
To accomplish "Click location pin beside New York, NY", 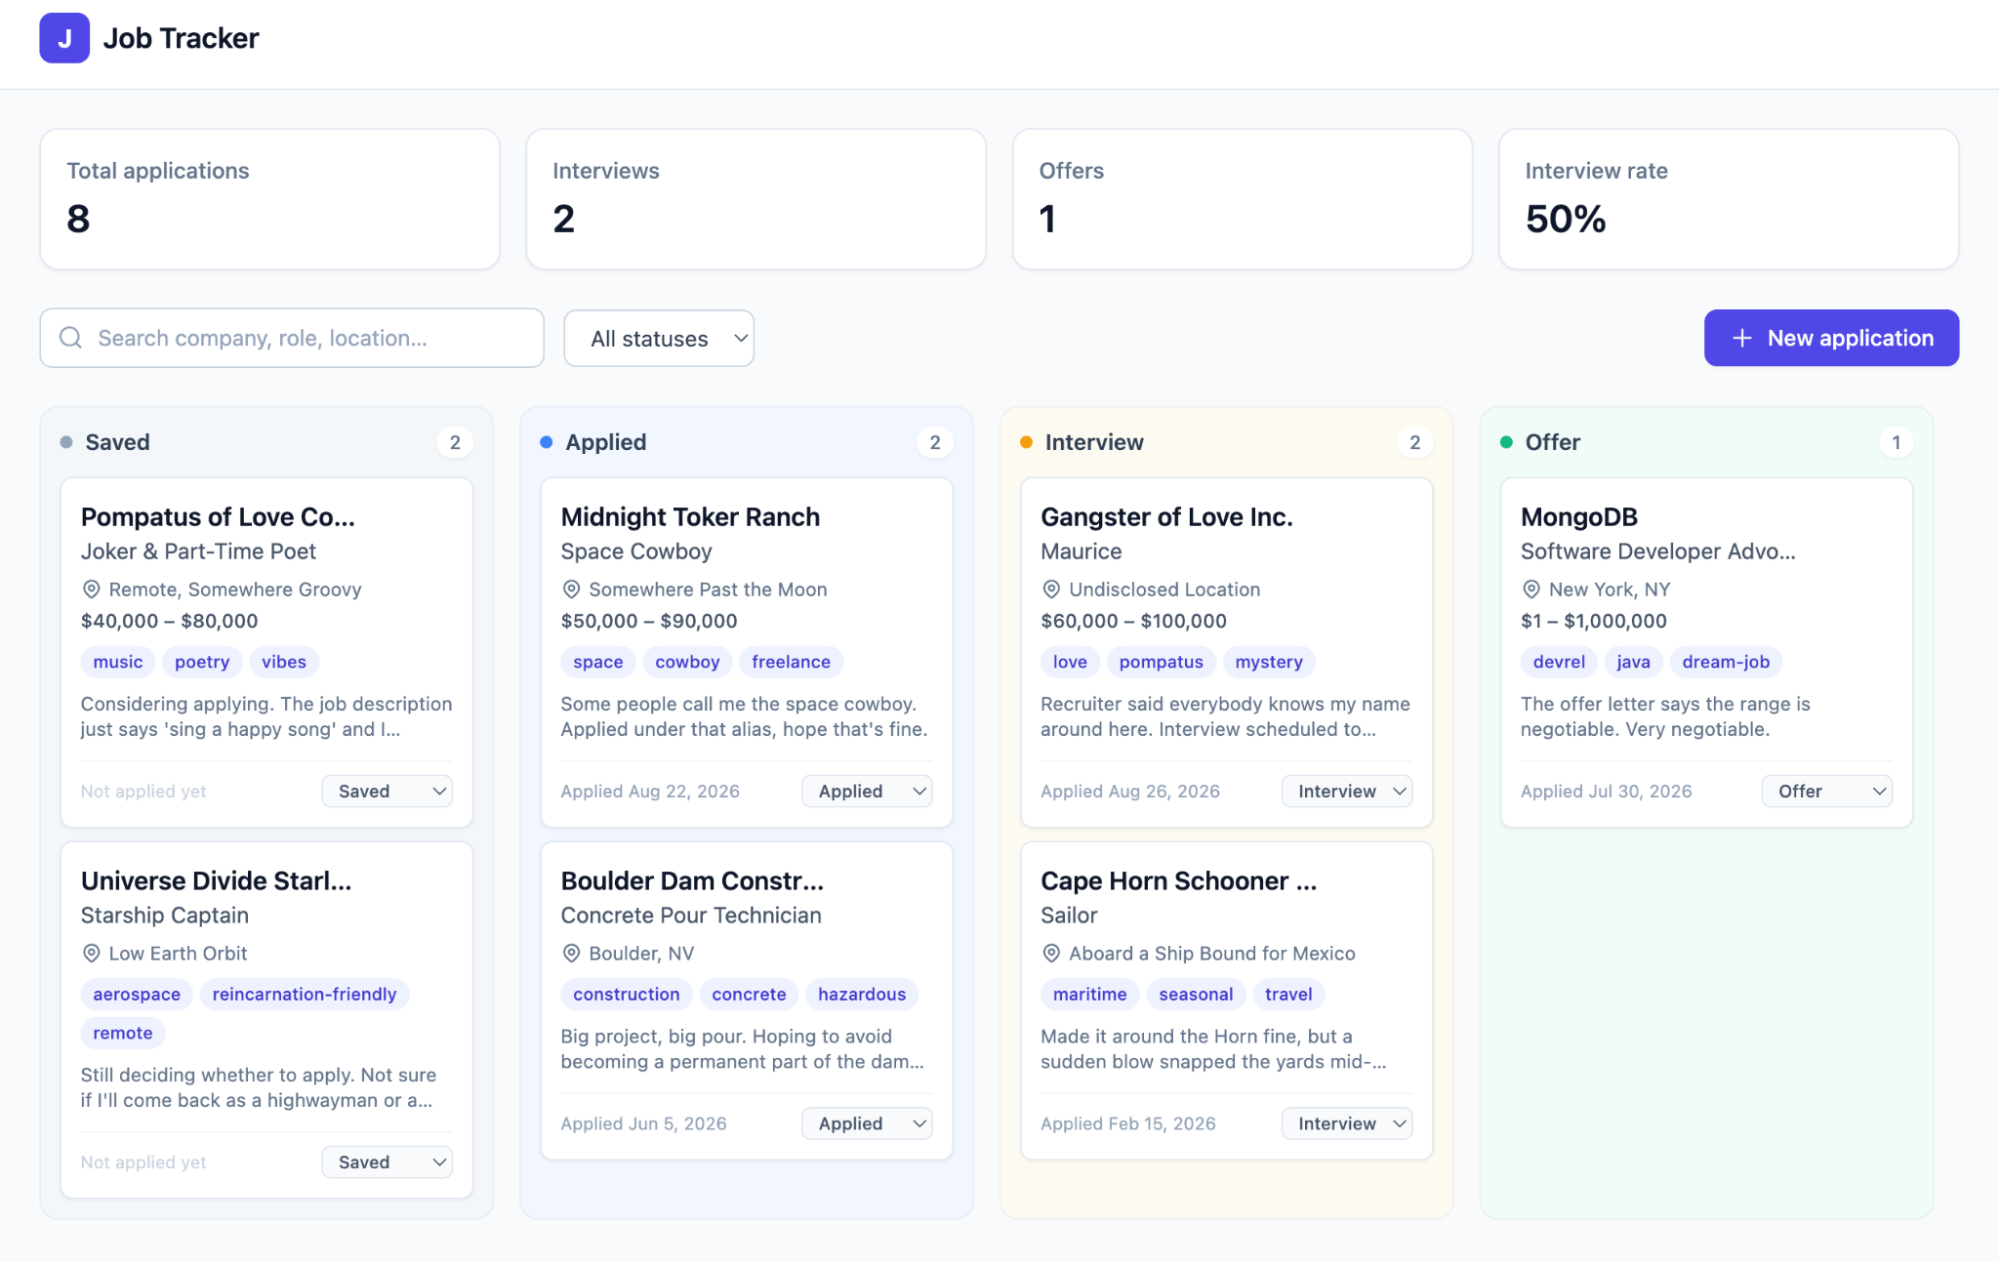I will 1531,589.
